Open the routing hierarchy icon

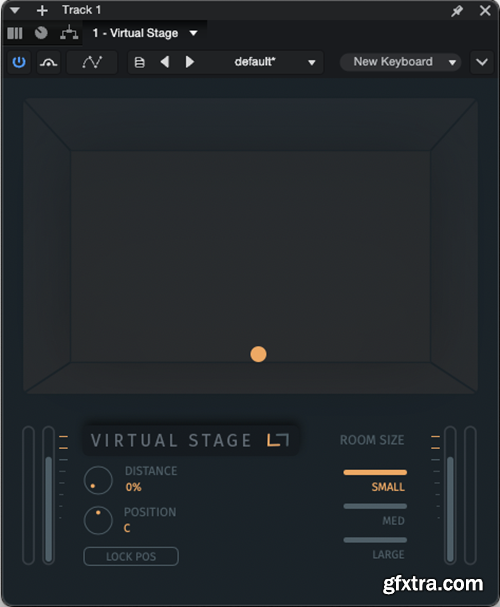(x=69, y=33)
